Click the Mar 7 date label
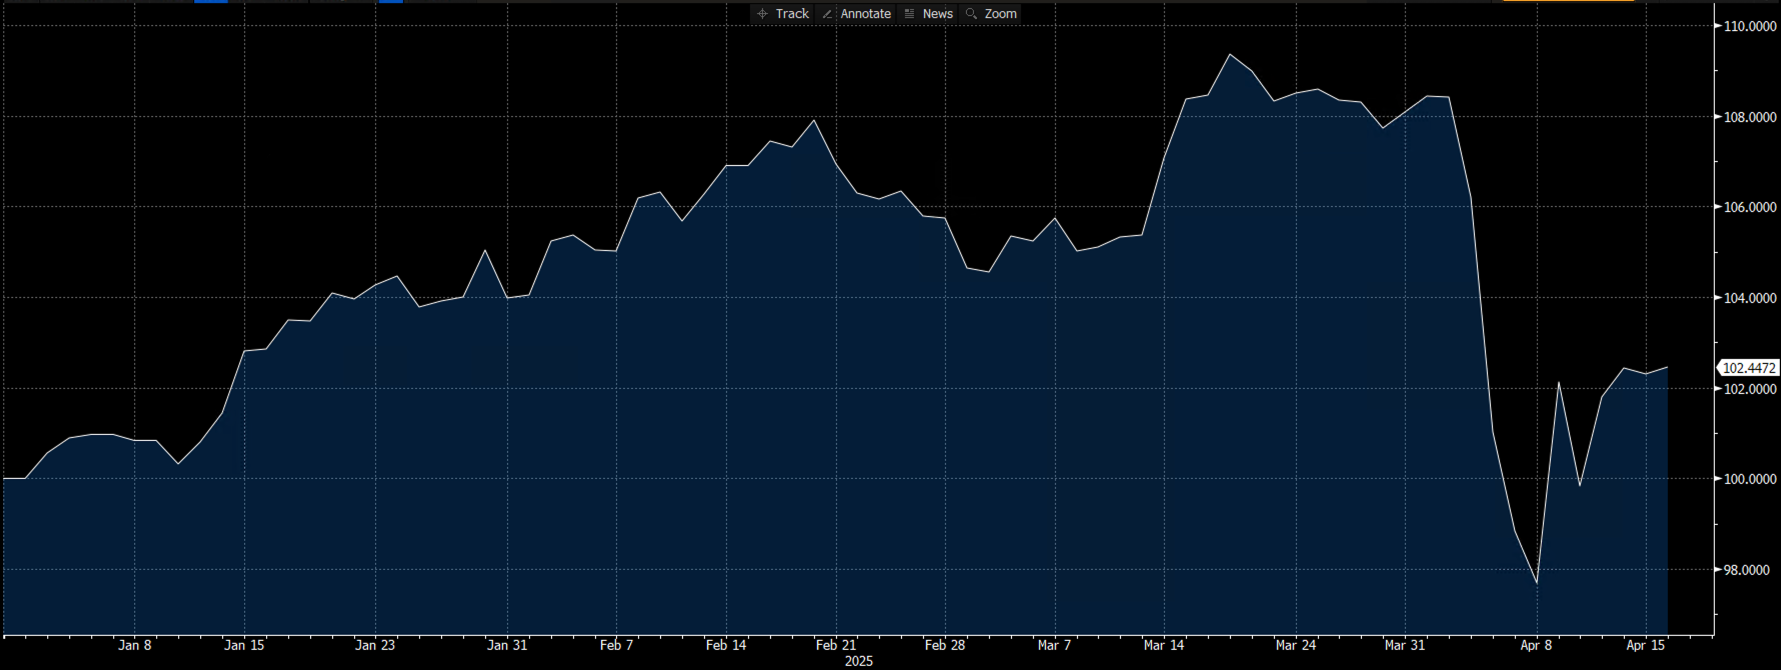This screenshot has height=670, width=1781. coord(1055,645)
